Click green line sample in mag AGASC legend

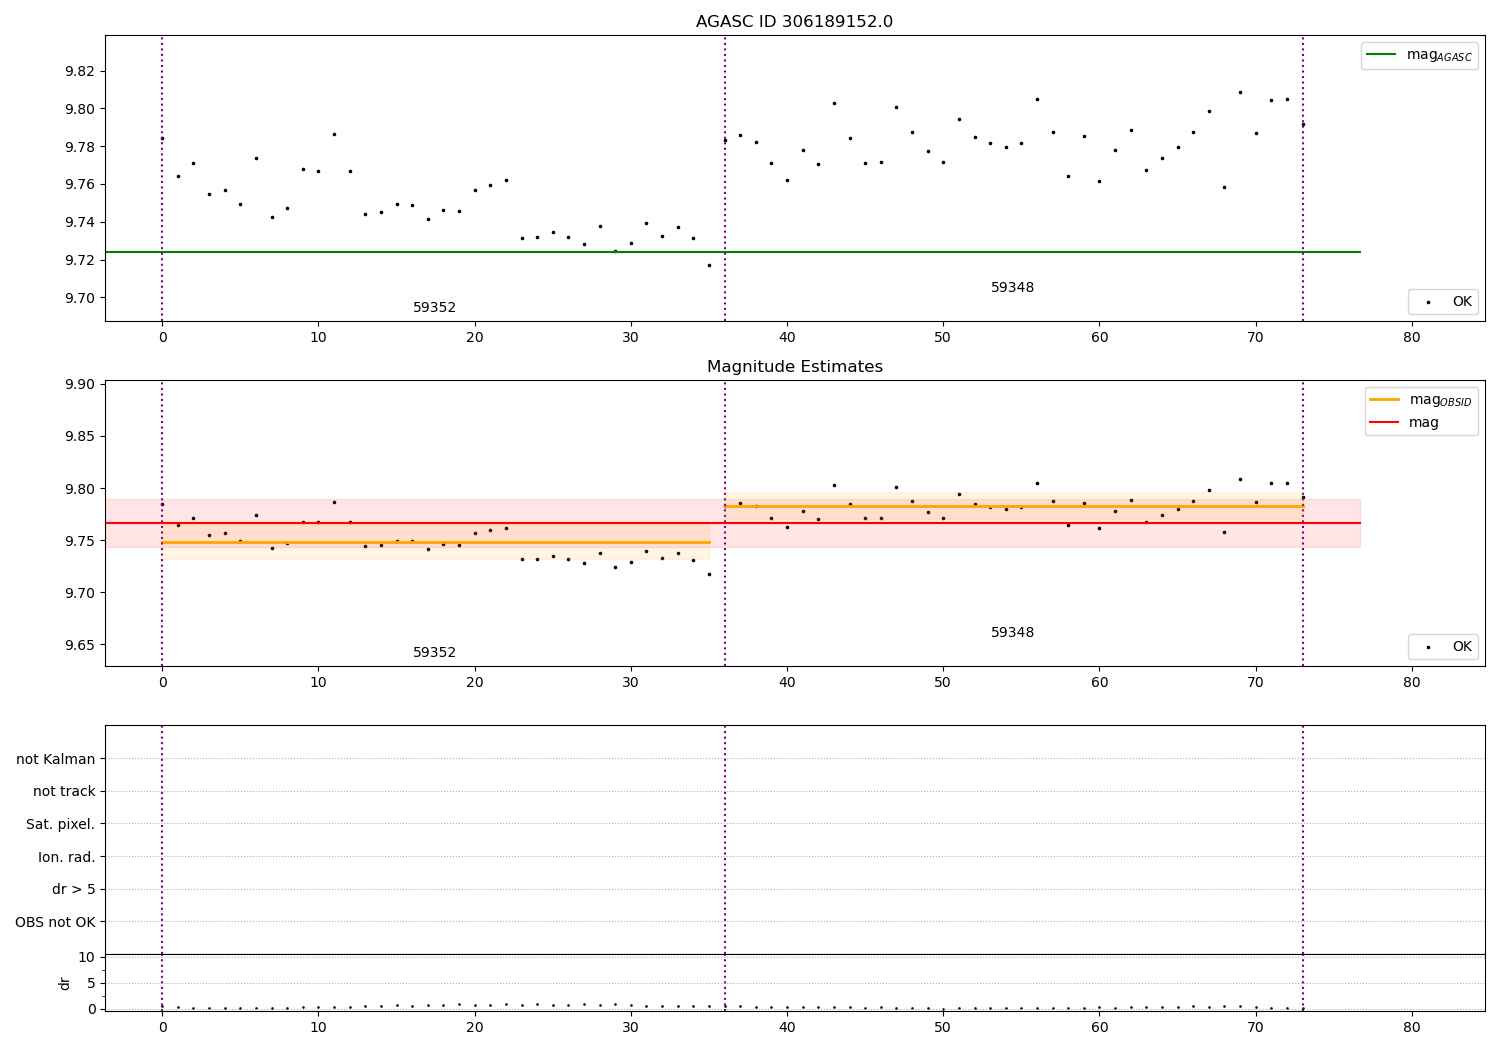coord(1382,55)
